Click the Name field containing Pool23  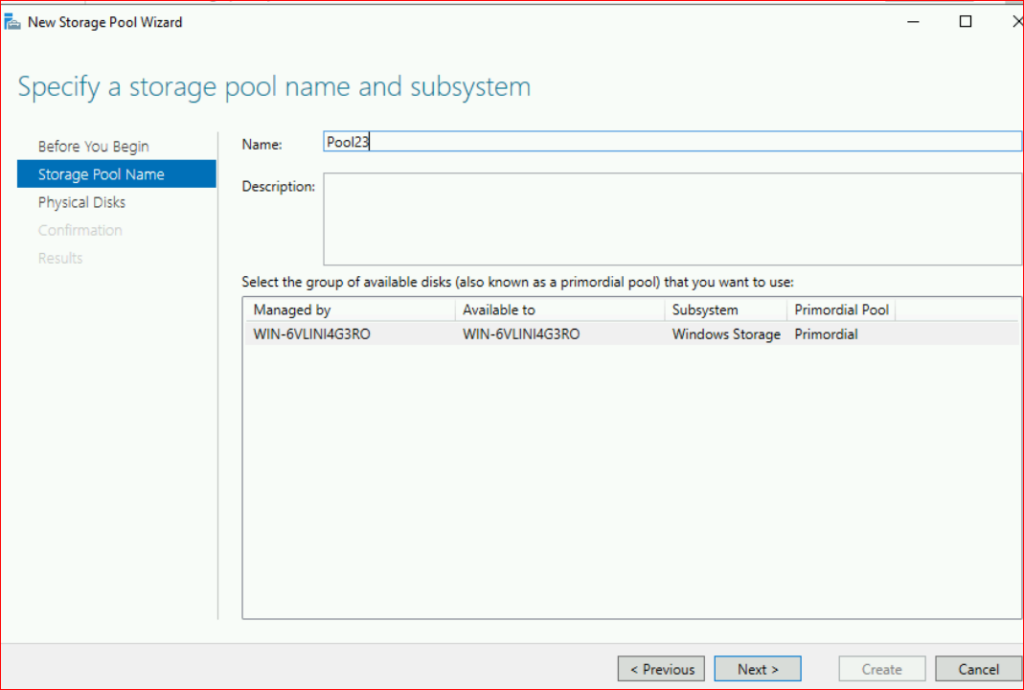click(x=671, y=143)
